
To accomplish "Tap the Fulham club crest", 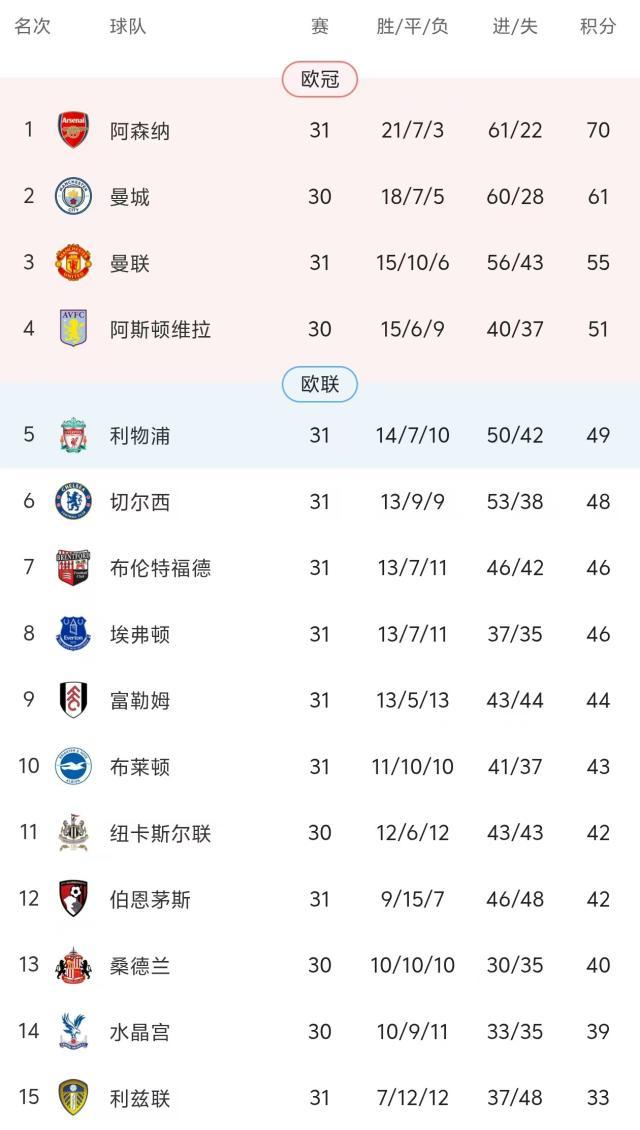I will point(73,700).
